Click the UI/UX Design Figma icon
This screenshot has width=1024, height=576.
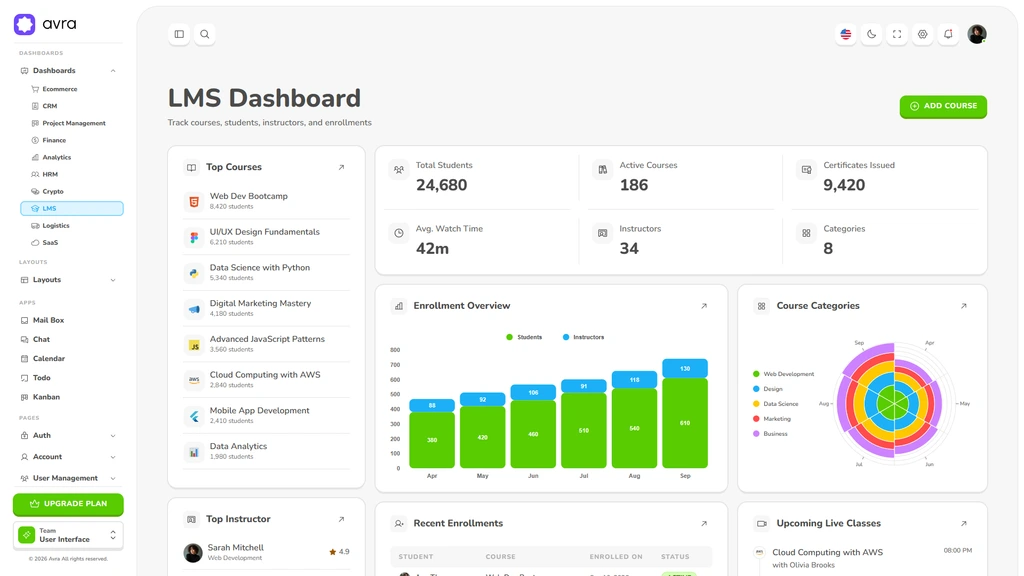click(194, 237)
